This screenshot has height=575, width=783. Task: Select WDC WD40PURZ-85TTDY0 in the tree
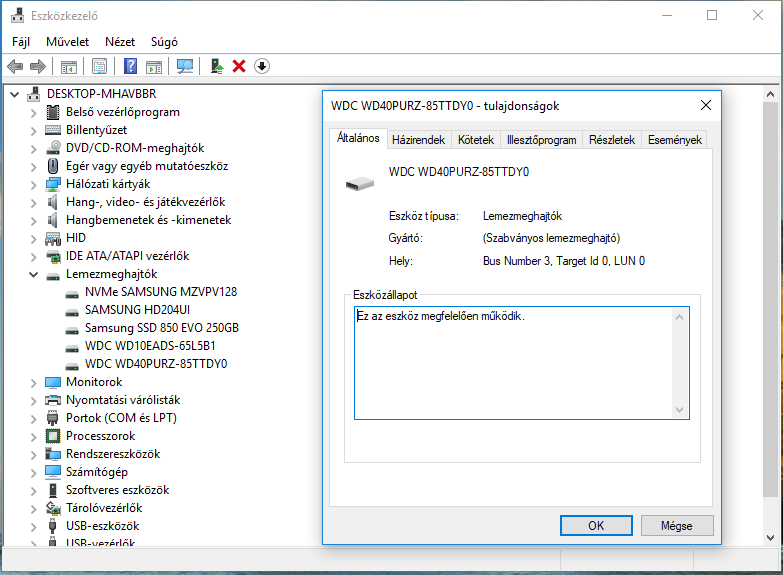pos(156,364)
